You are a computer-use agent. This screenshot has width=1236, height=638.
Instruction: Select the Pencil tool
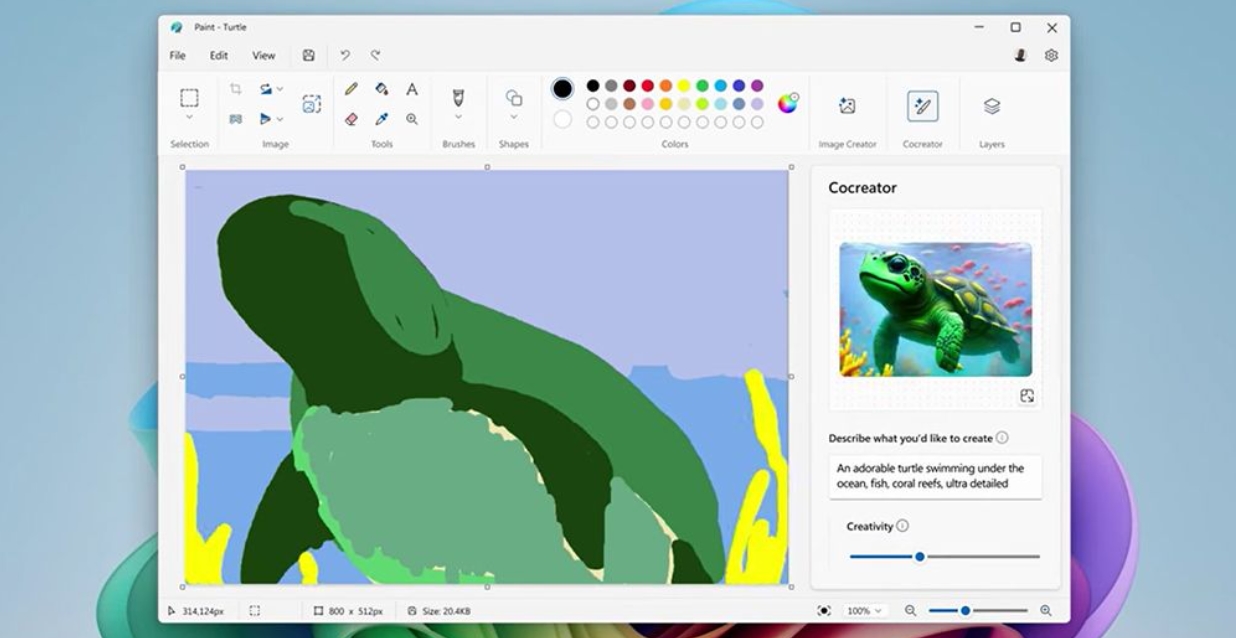tap(351, 89)
